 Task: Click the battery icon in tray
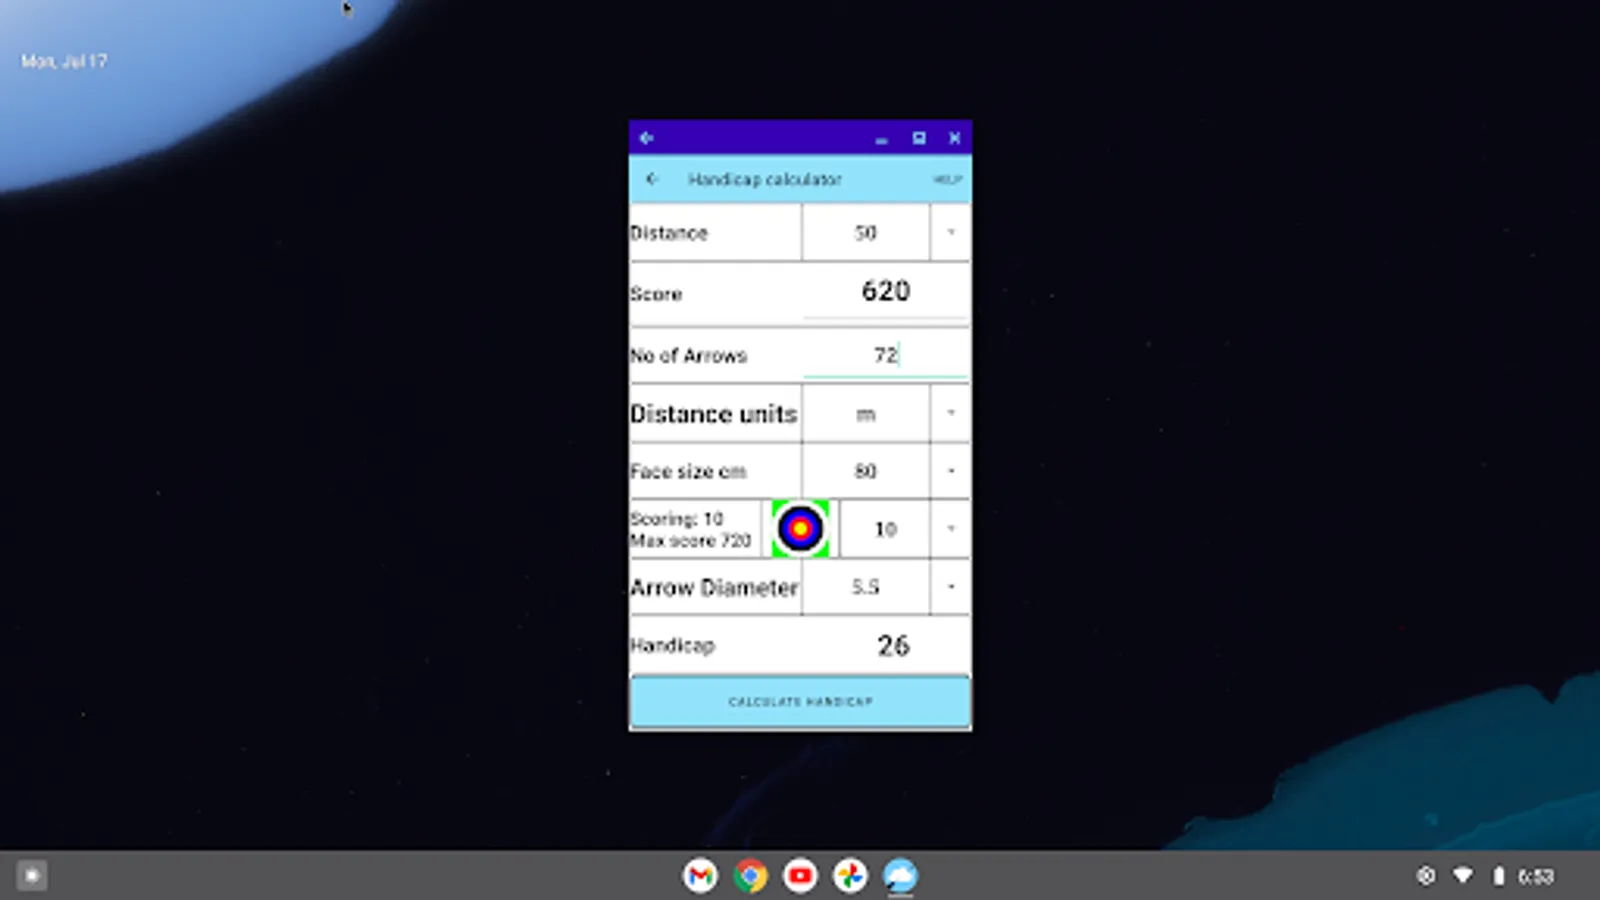pyautogui.click(x=1498, y=876)
